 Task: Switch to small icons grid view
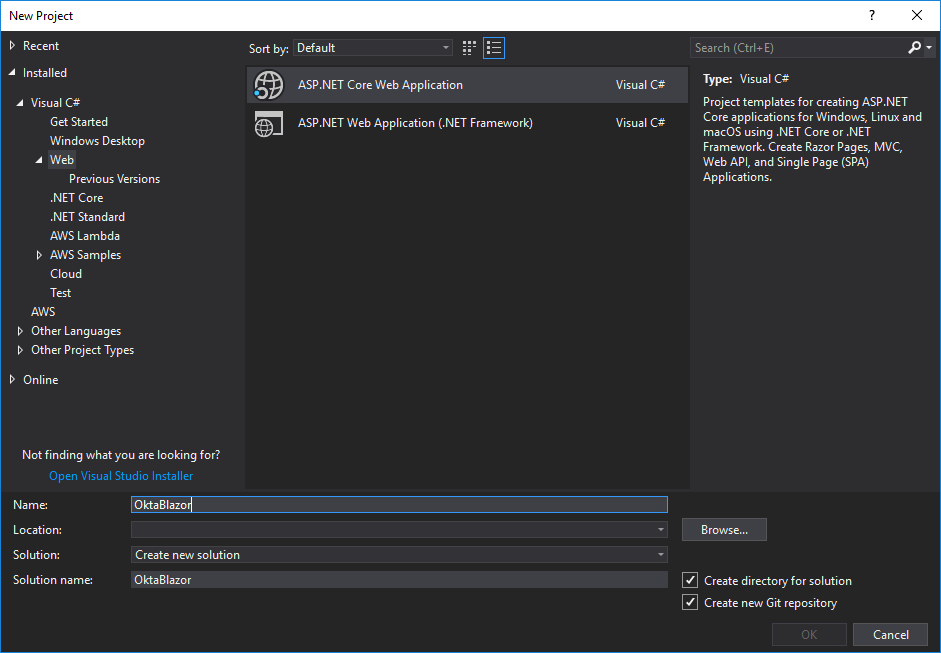pyautogui.click(x=470, y=48)
